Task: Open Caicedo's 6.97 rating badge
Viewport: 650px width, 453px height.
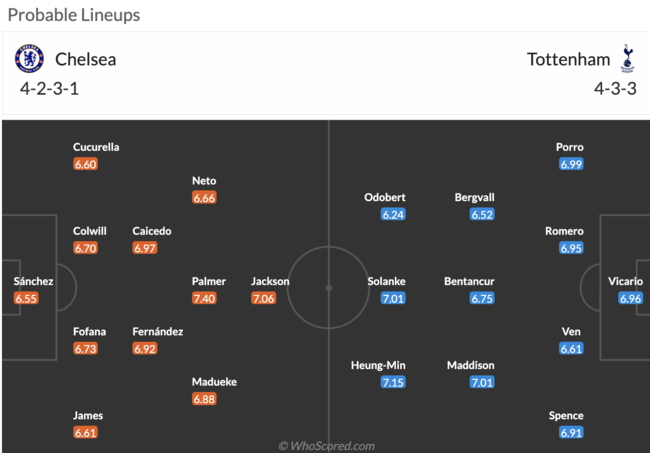Action: pos(145,248)
